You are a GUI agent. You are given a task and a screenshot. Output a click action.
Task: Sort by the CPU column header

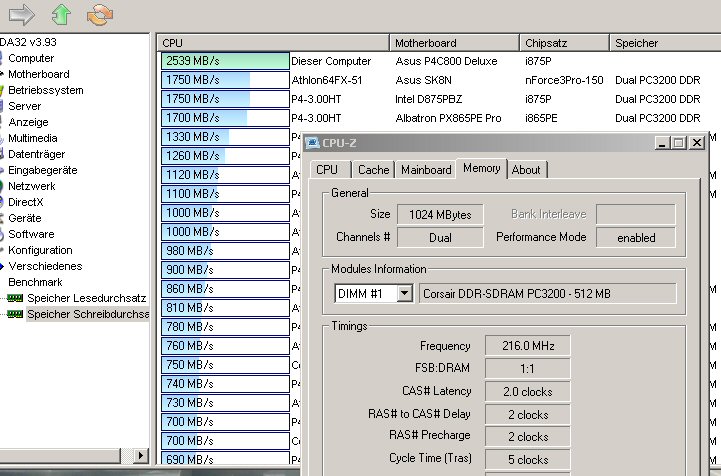(x=273, y=43)
